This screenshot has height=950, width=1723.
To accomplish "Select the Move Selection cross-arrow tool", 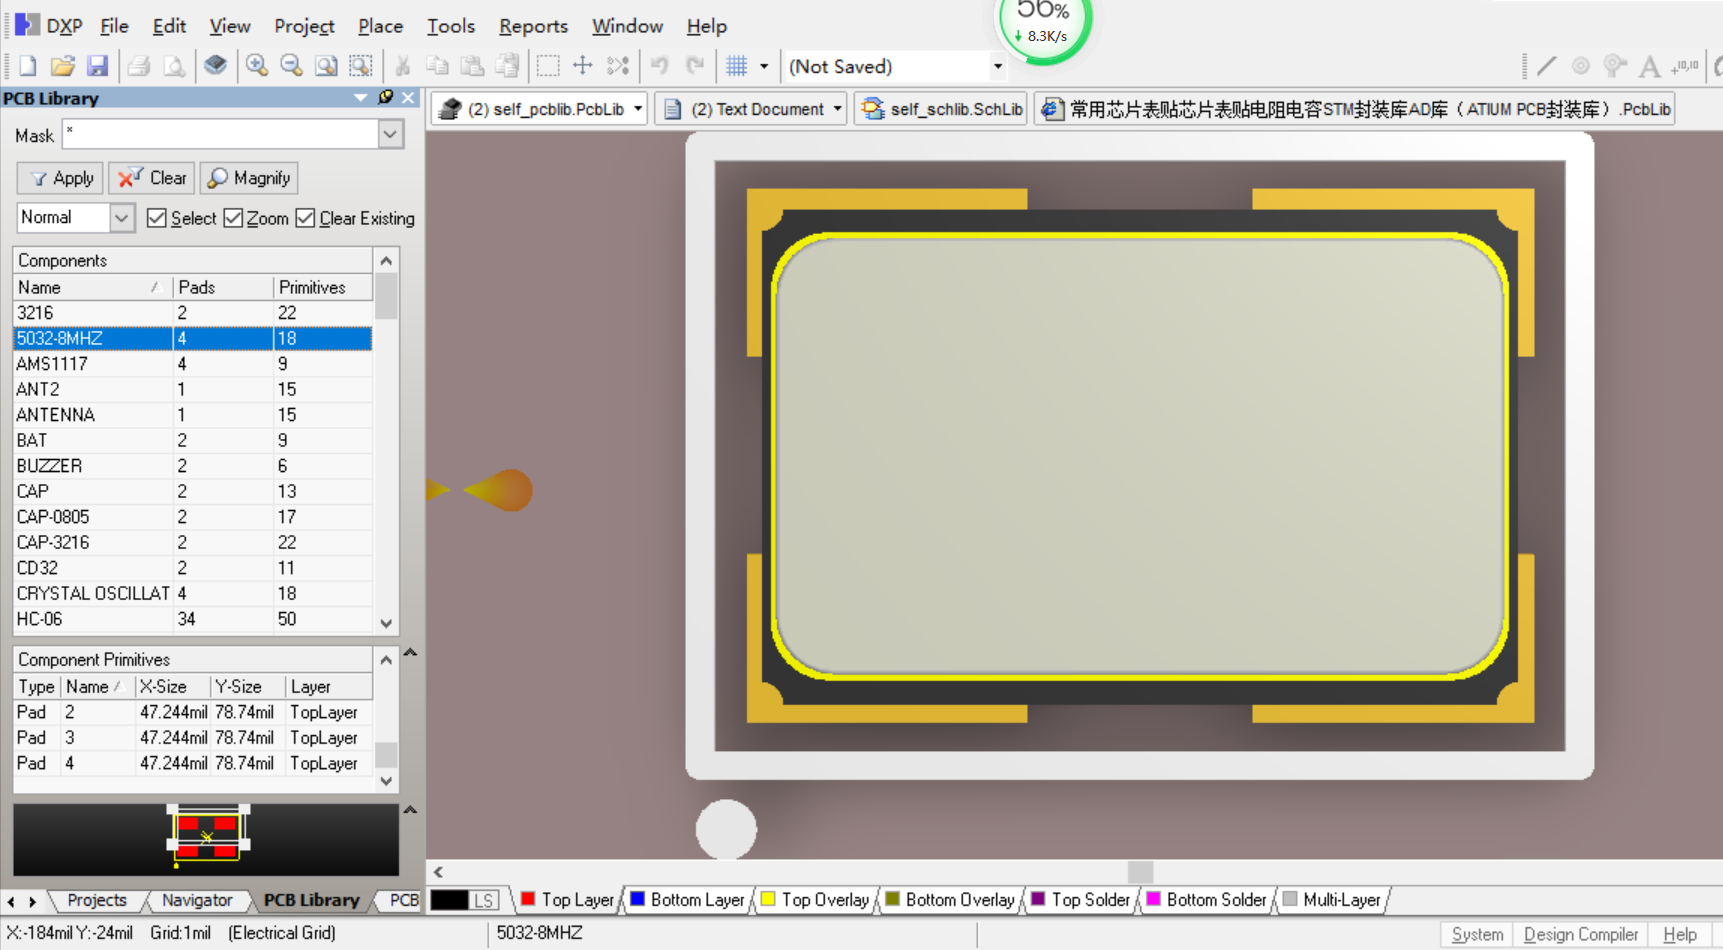I will pos(583,66).
